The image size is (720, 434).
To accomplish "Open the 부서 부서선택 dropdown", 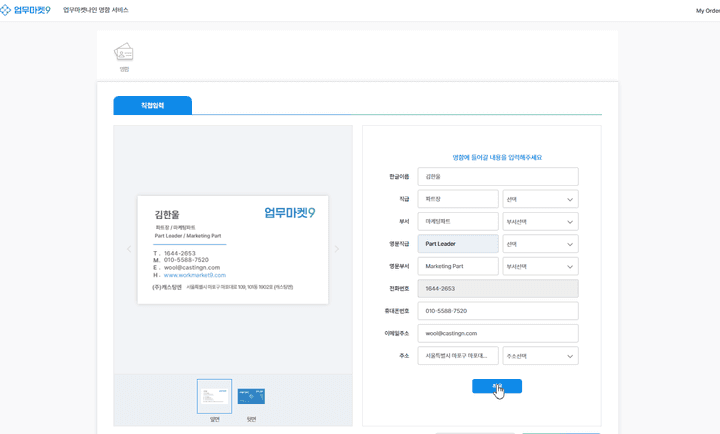I will pos(540,221).
